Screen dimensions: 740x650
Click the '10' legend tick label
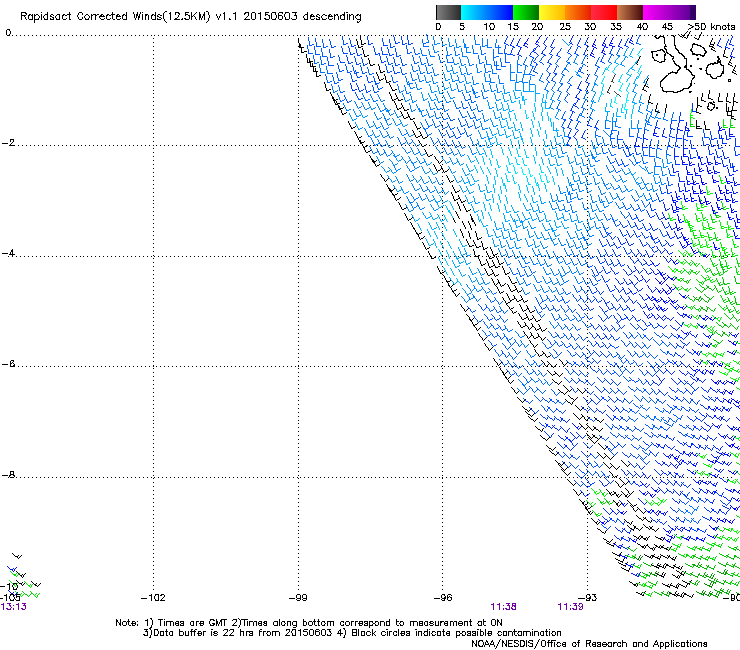[489, 27]
